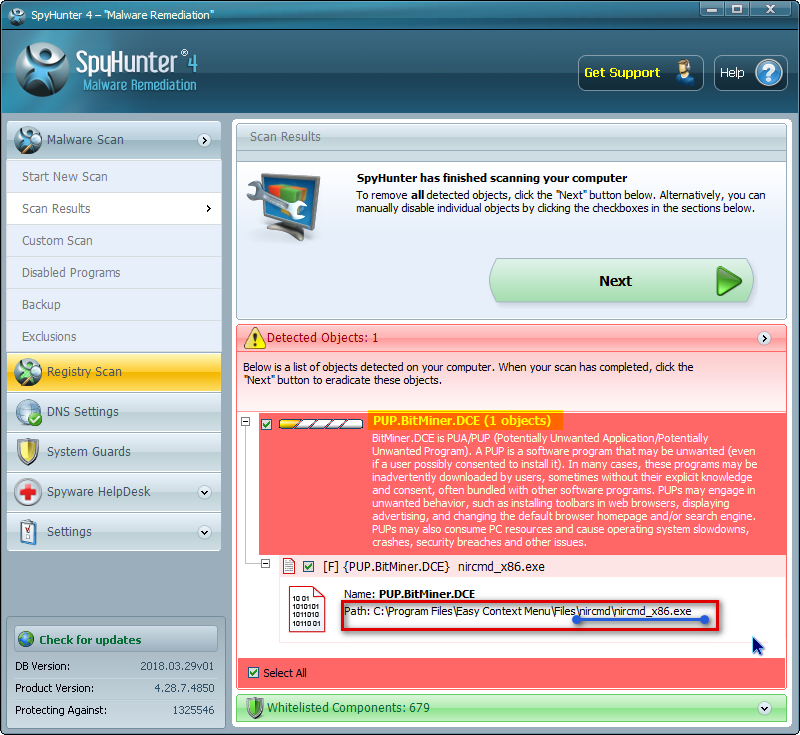Screen dimensions: 800x735
Task: Open the Exclusions section
Action: pyautogui.click(x=114, y=337)
